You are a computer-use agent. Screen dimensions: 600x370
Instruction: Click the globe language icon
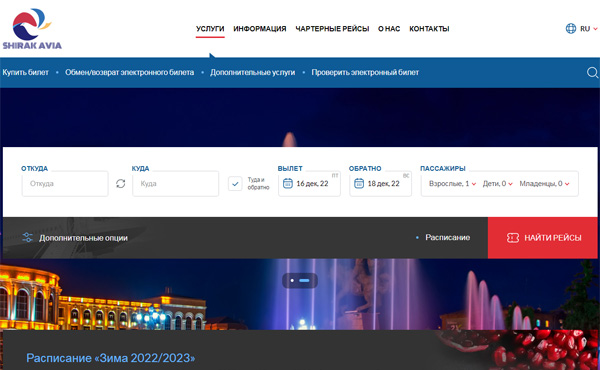(571, 29)
